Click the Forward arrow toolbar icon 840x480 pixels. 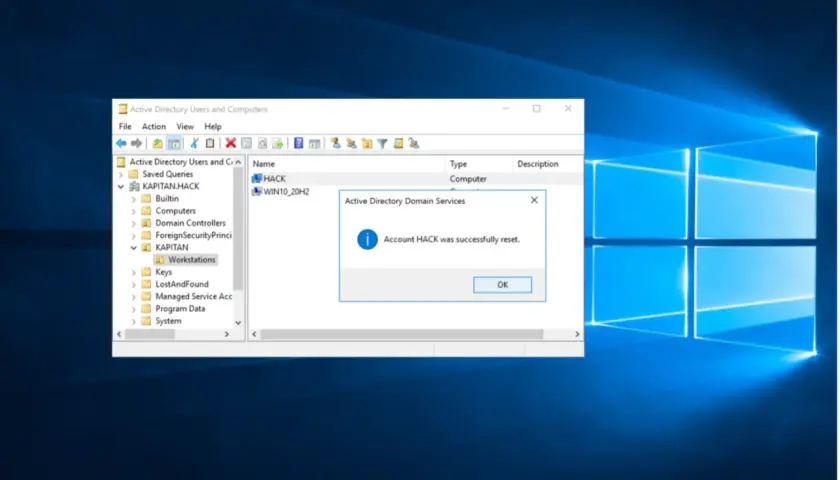pyautogui.click(x=137, y=143)
